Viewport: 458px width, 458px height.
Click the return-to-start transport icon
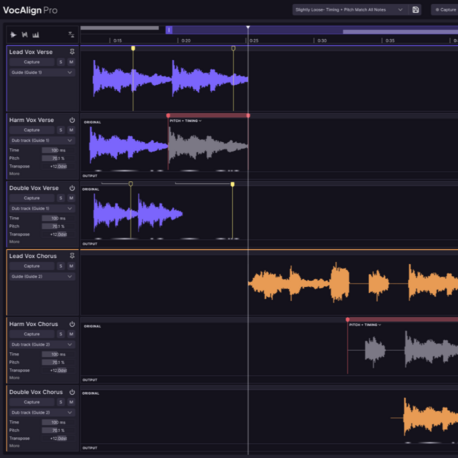tap(25, 35)
